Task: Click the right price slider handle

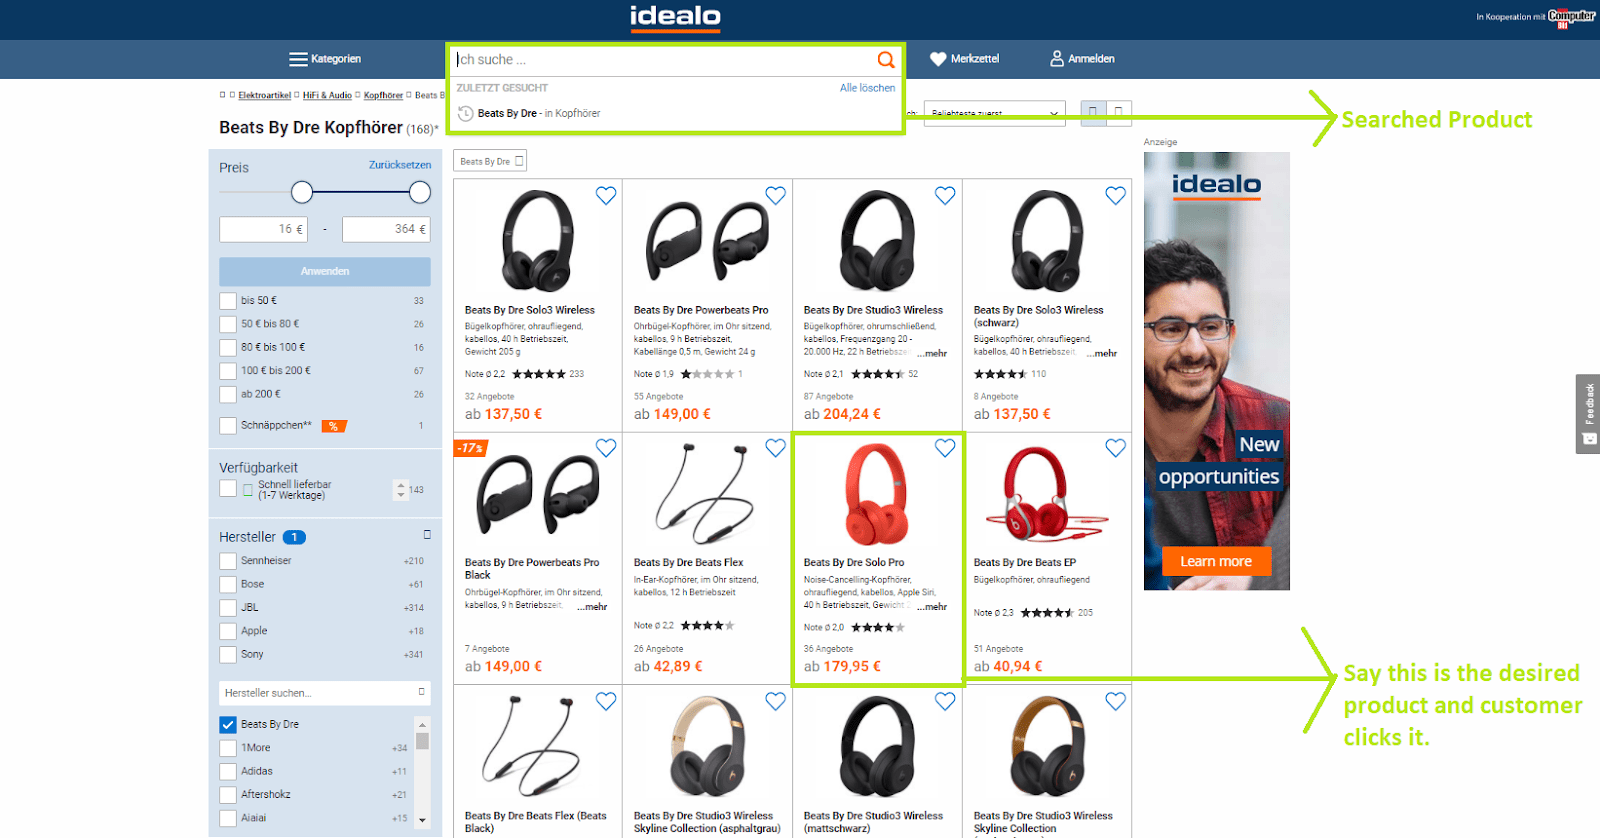Action: point(420,192)
